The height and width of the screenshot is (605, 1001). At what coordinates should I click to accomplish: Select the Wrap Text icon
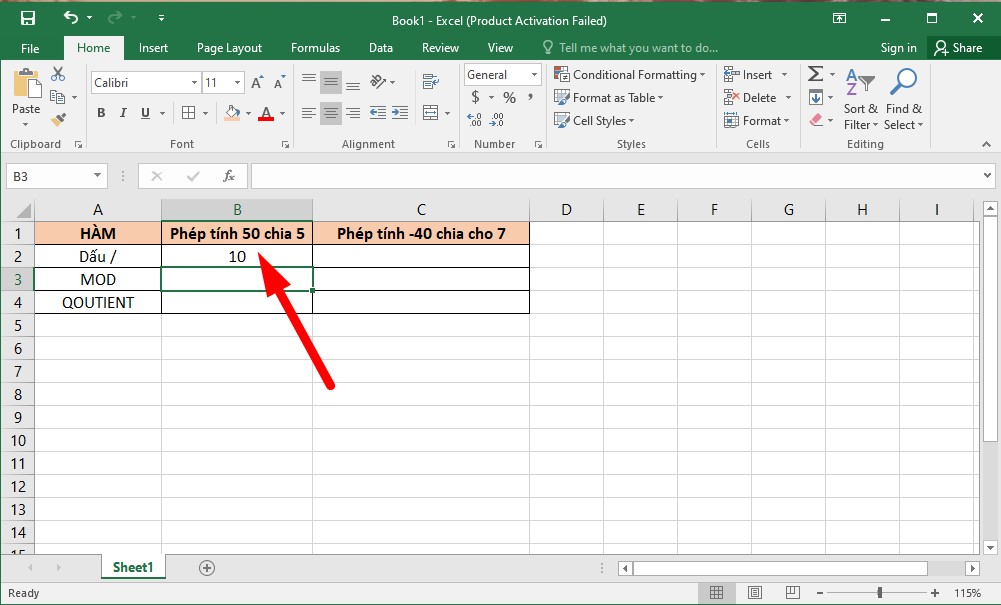430,81
